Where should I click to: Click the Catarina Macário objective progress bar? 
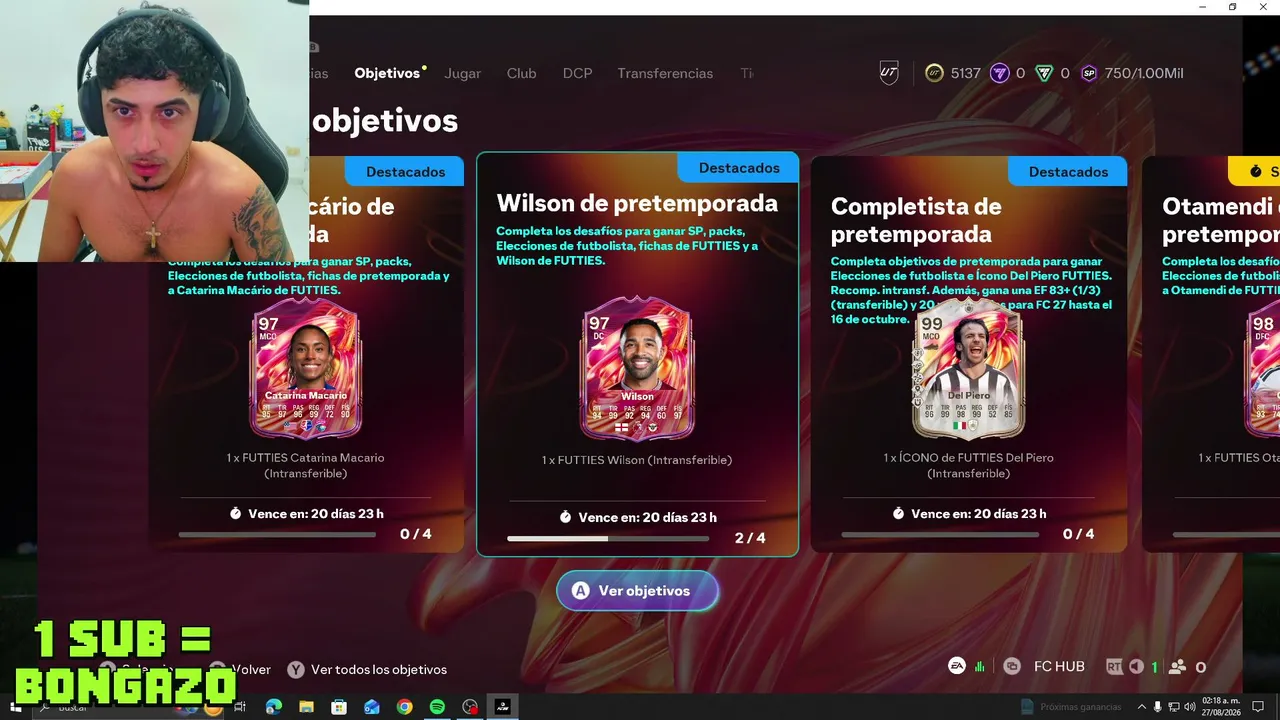point(278,534)
